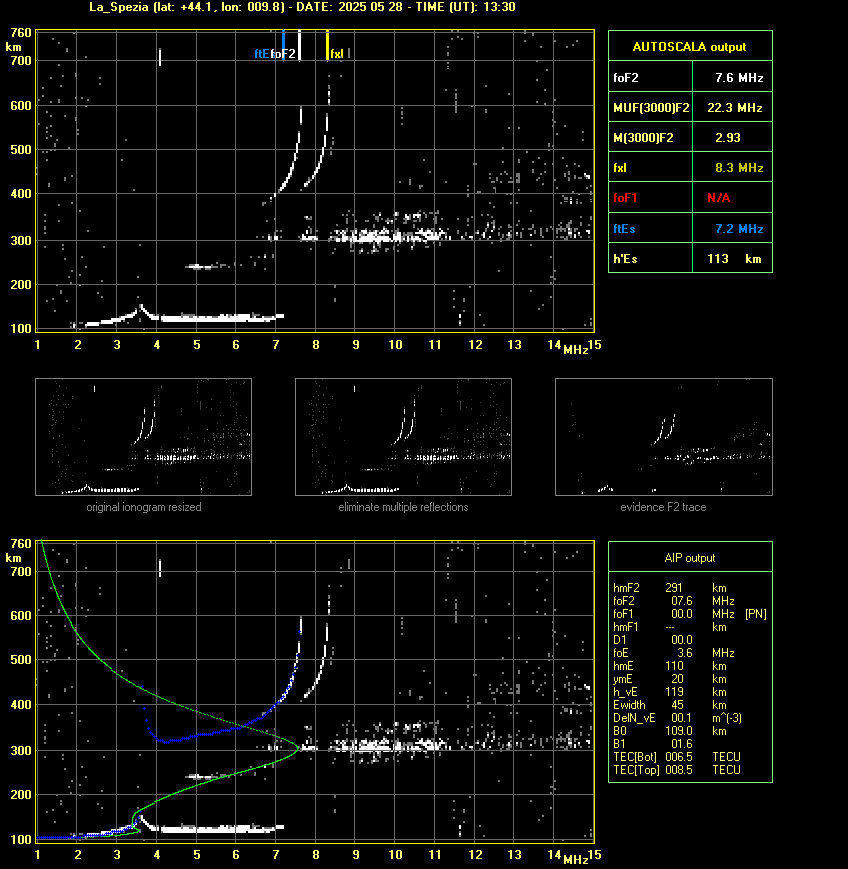
Task: Select the TEC[Bot] value '006.5'
Action: point(679,757)
